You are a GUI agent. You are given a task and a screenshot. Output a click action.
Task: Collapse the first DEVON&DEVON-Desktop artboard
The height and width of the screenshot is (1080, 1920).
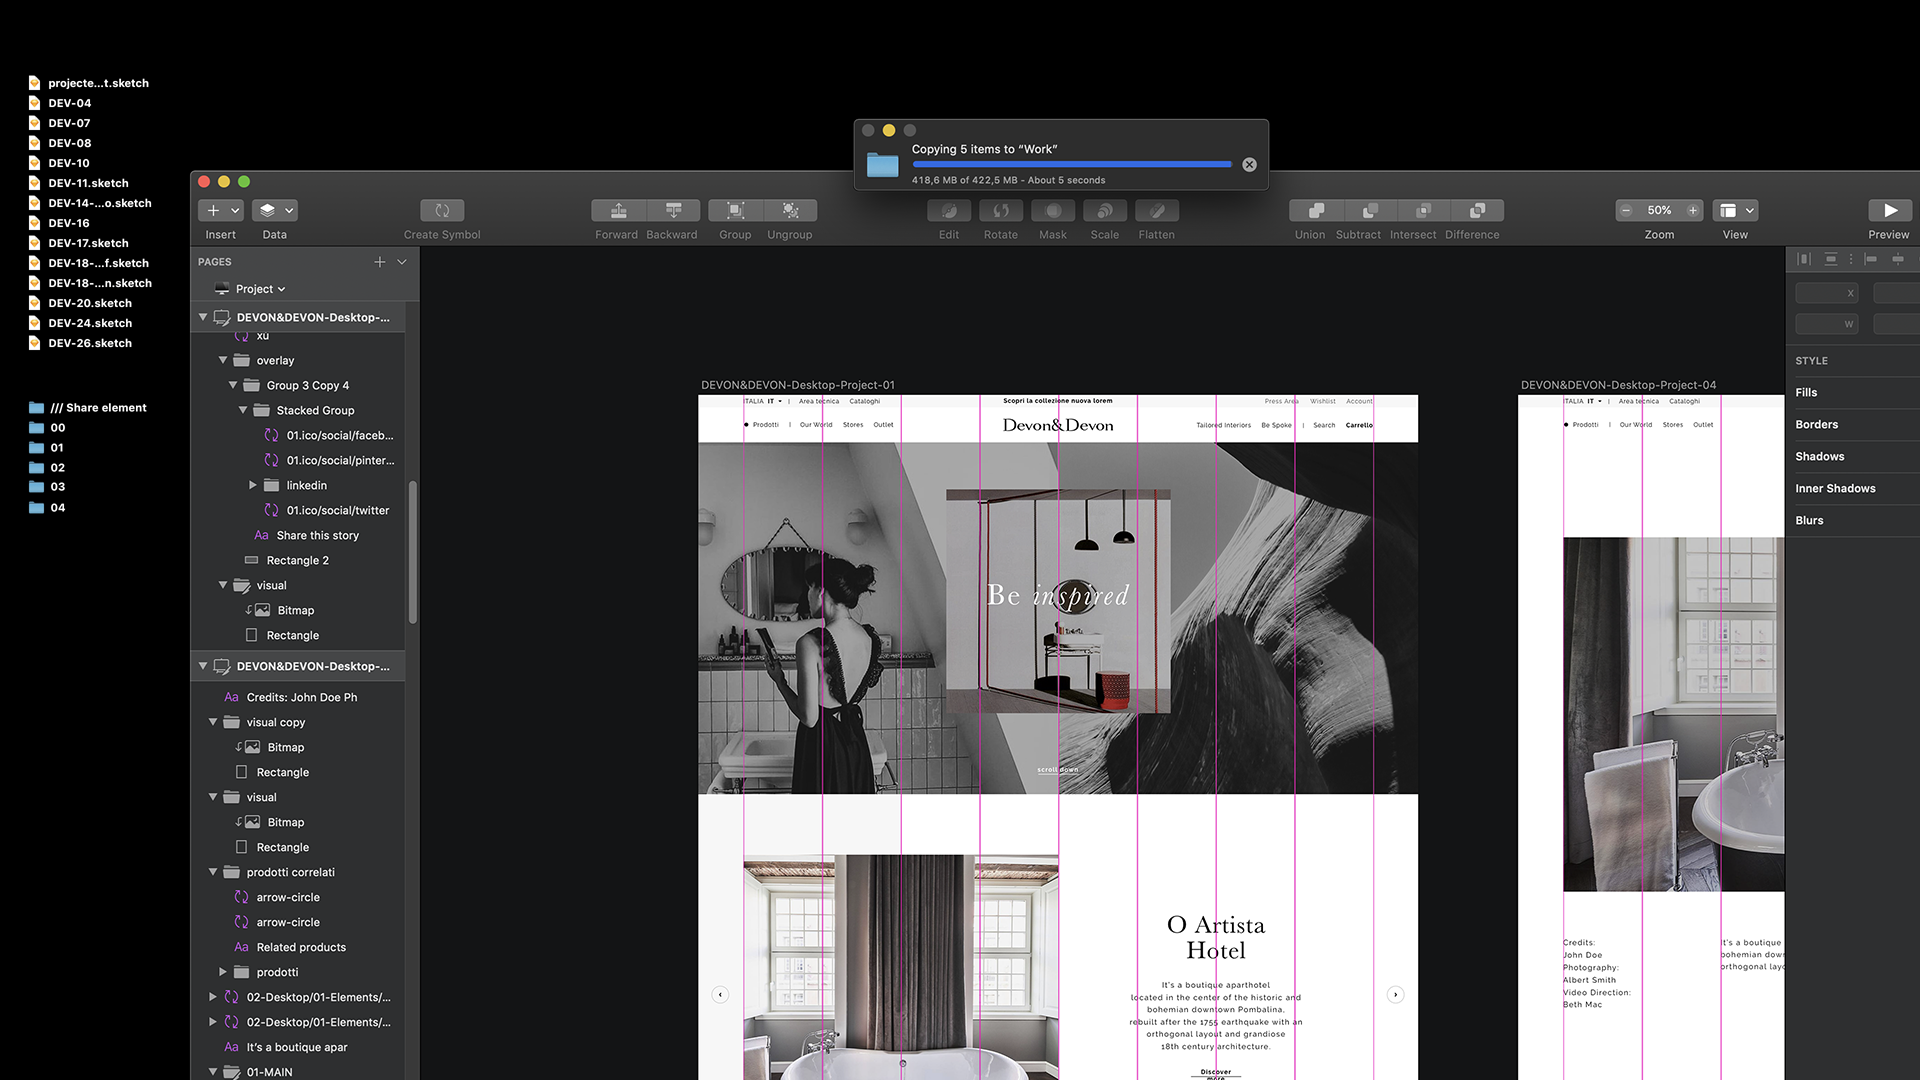(203, 317)
